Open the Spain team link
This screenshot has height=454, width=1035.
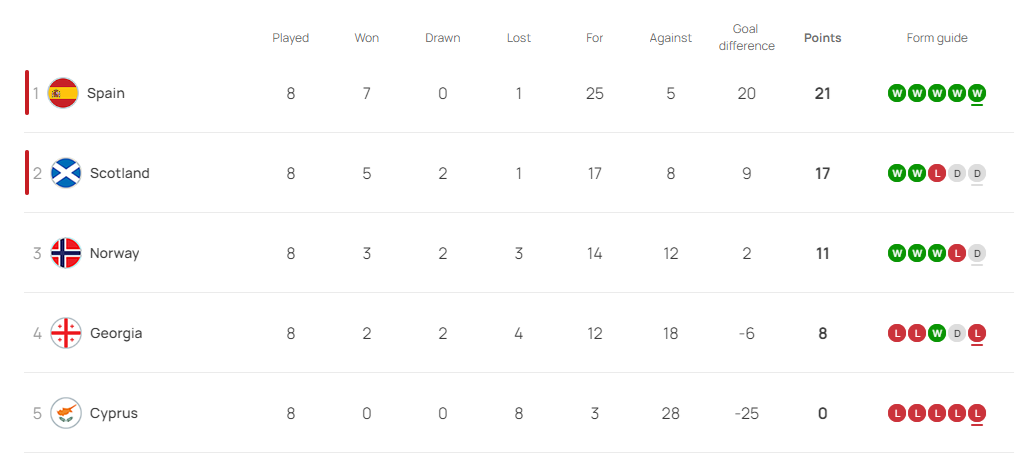point(106,93)
